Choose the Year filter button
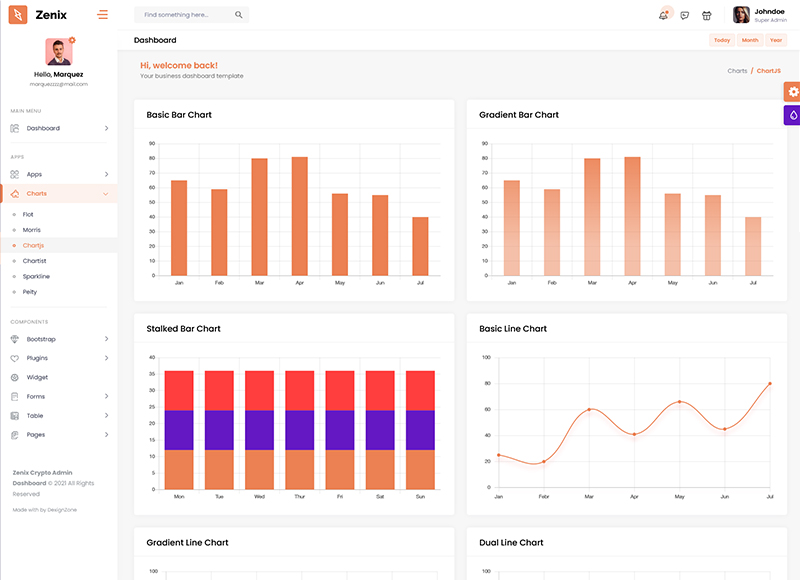Viewport: 800px width, 580px height. [x=775, y=40]
